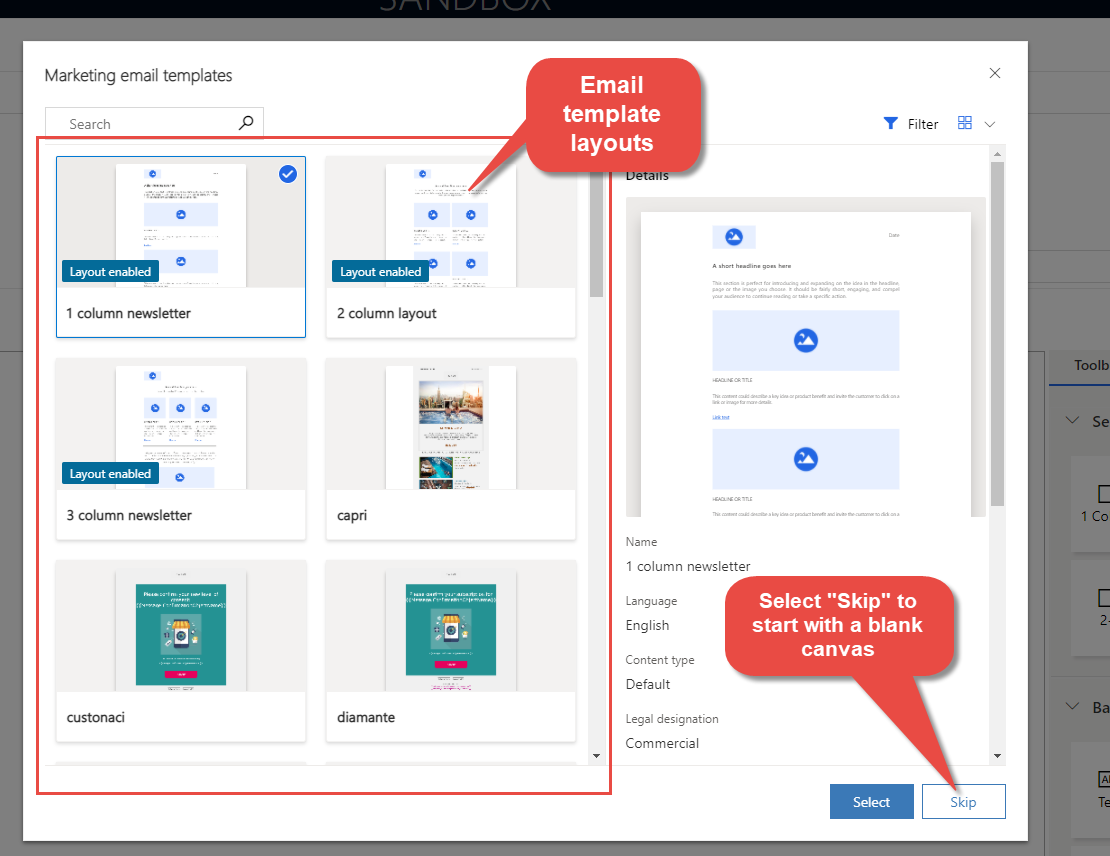Screen dimensions: 1110x856
Task: Click the search magnifying glass icon
Action: pos(246,123)
